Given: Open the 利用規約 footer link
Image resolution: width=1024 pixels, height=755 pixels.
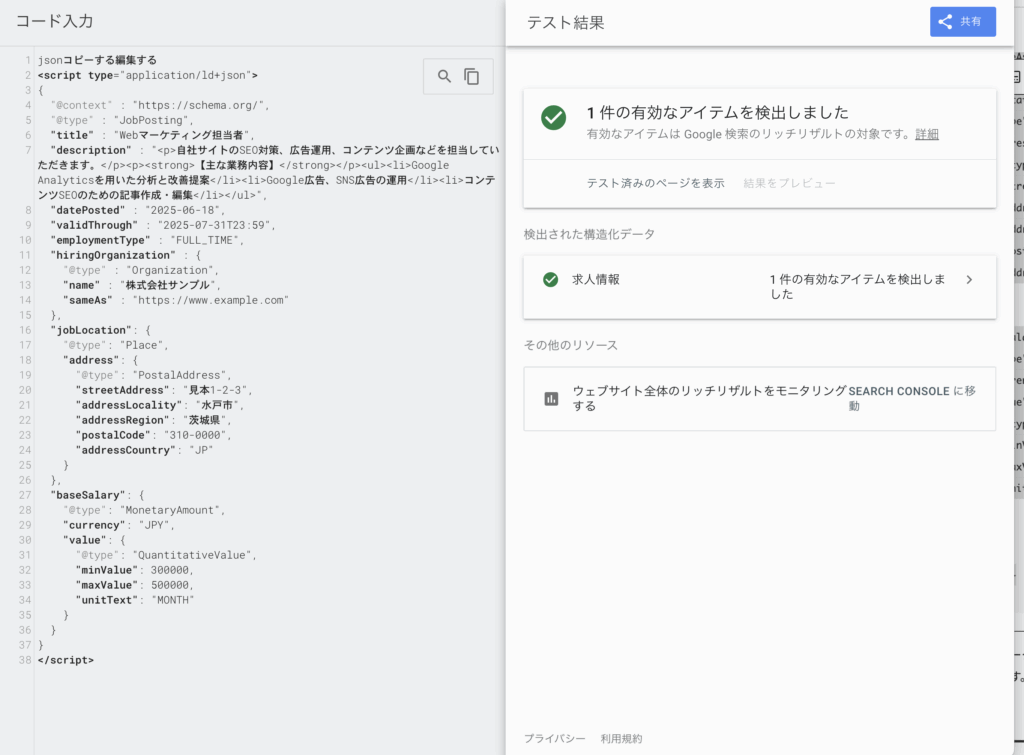Looking at the screenshot, I should [621, 739].
